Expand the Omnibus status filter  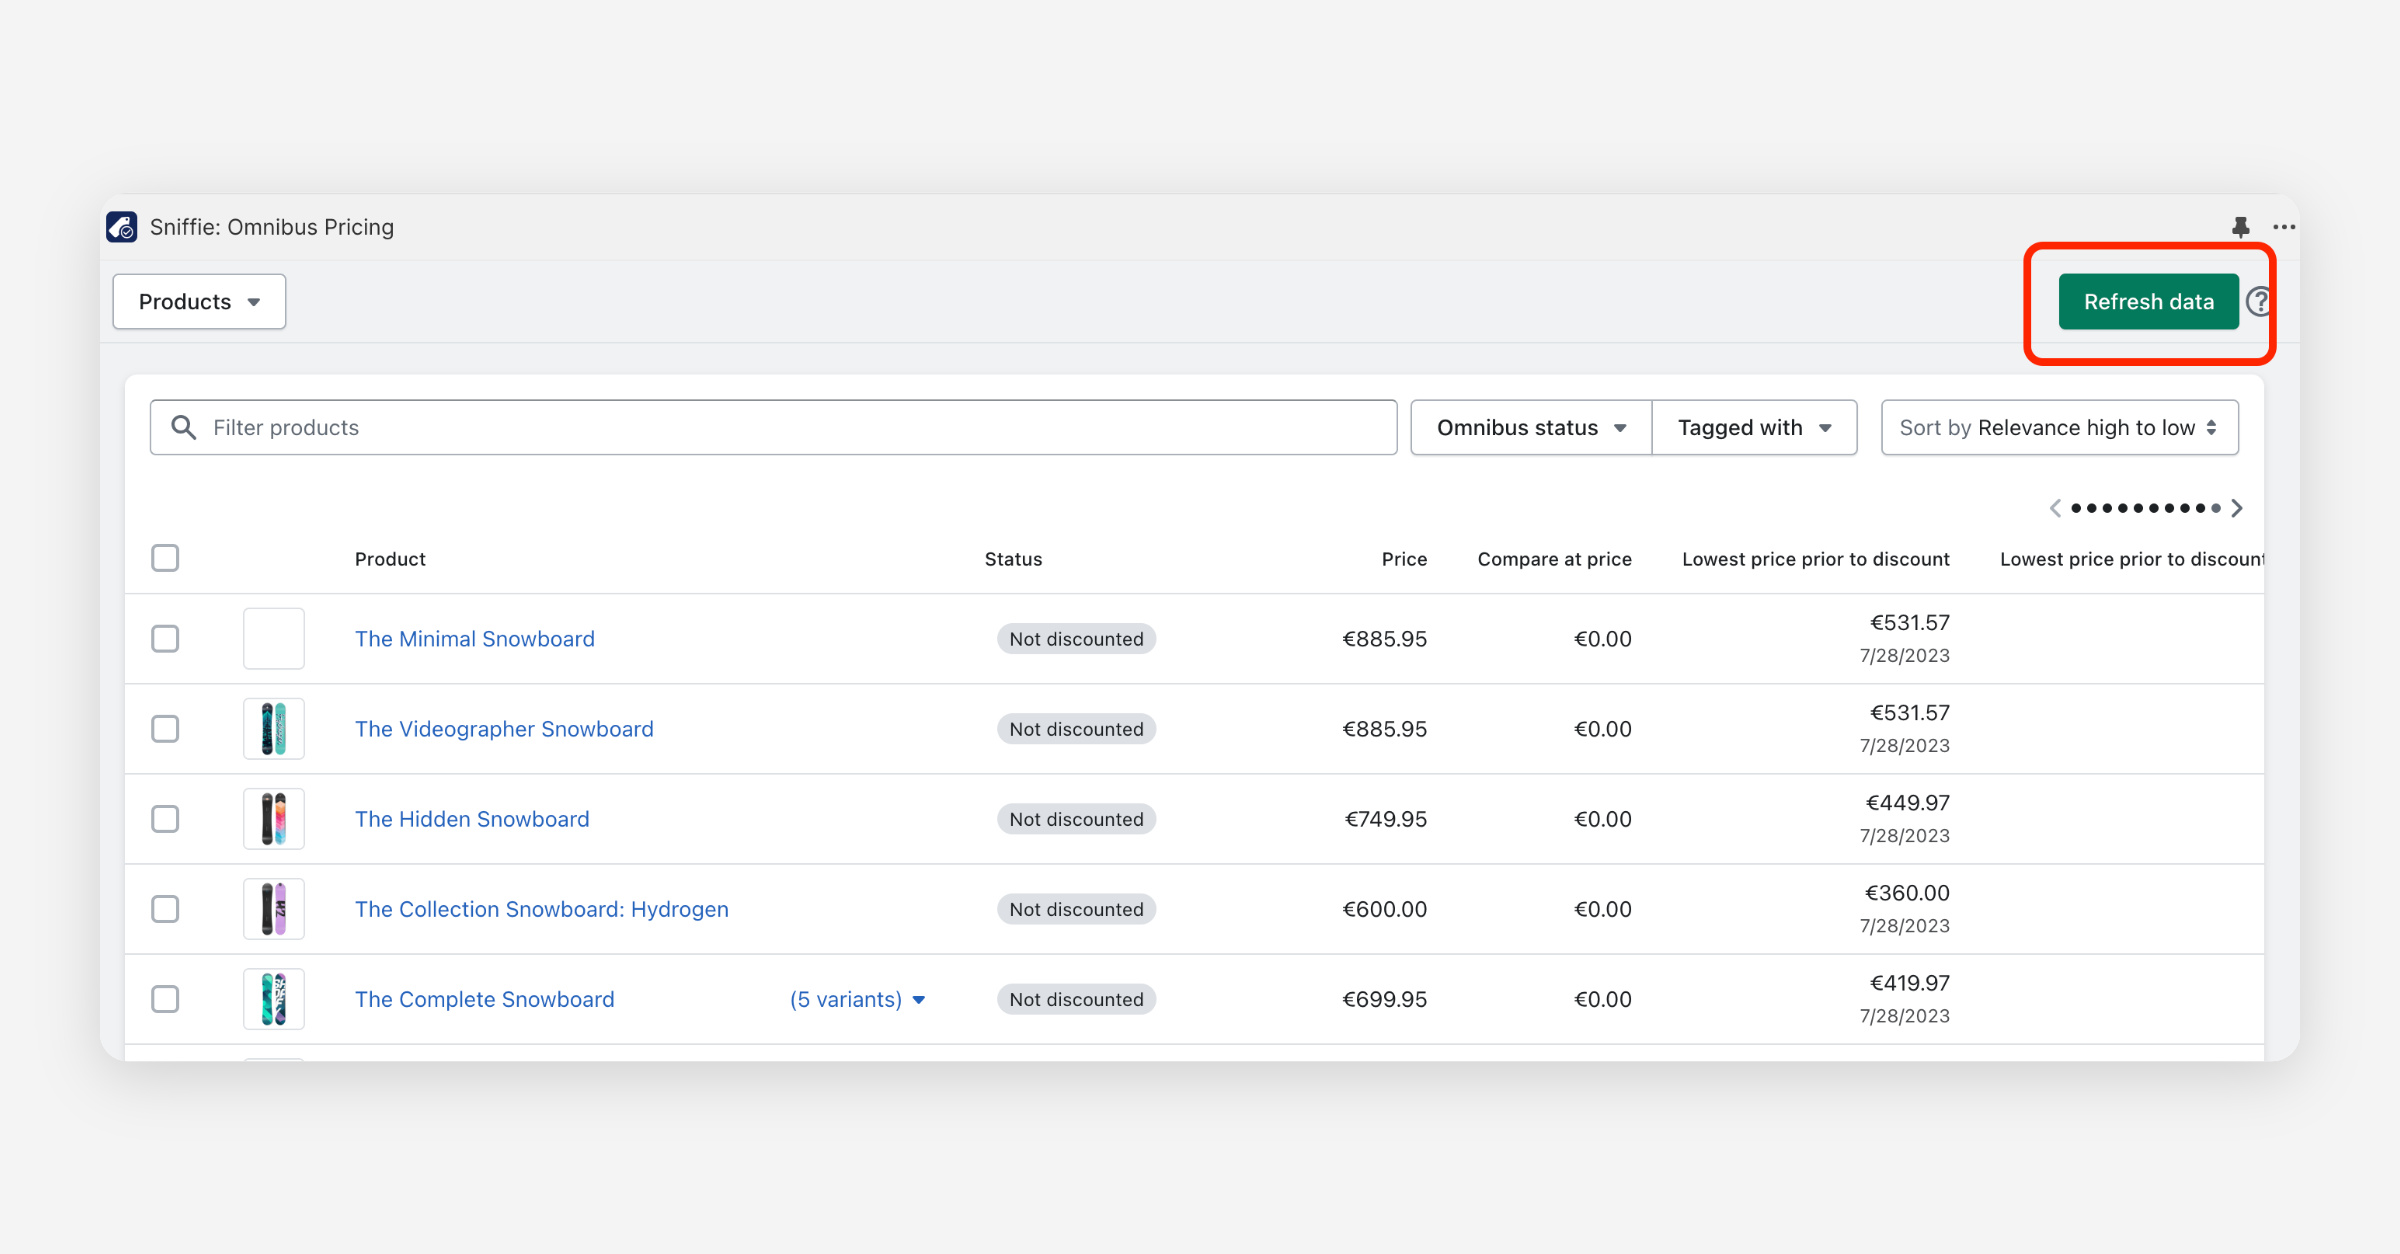tap(1530, 428)
